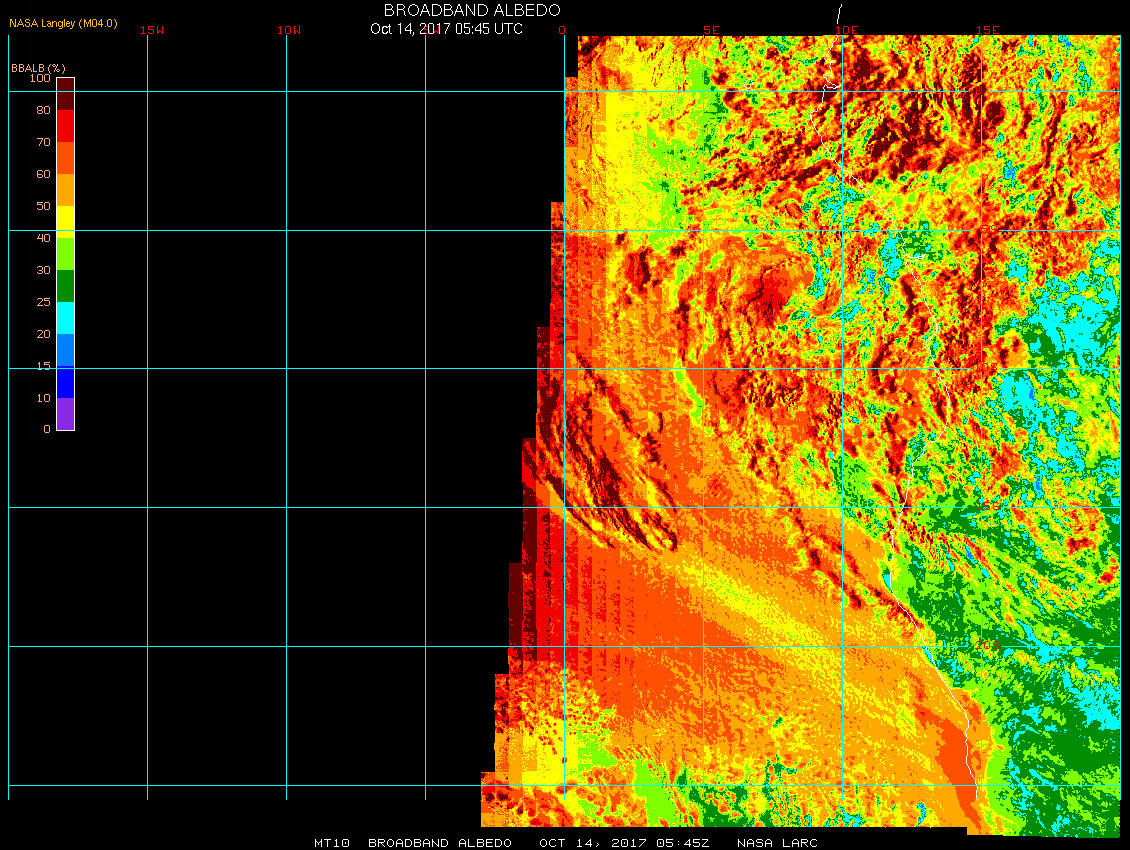Click the light green 30-40 legend swatch
1130x850 pixels.
[x=66, y=254]
